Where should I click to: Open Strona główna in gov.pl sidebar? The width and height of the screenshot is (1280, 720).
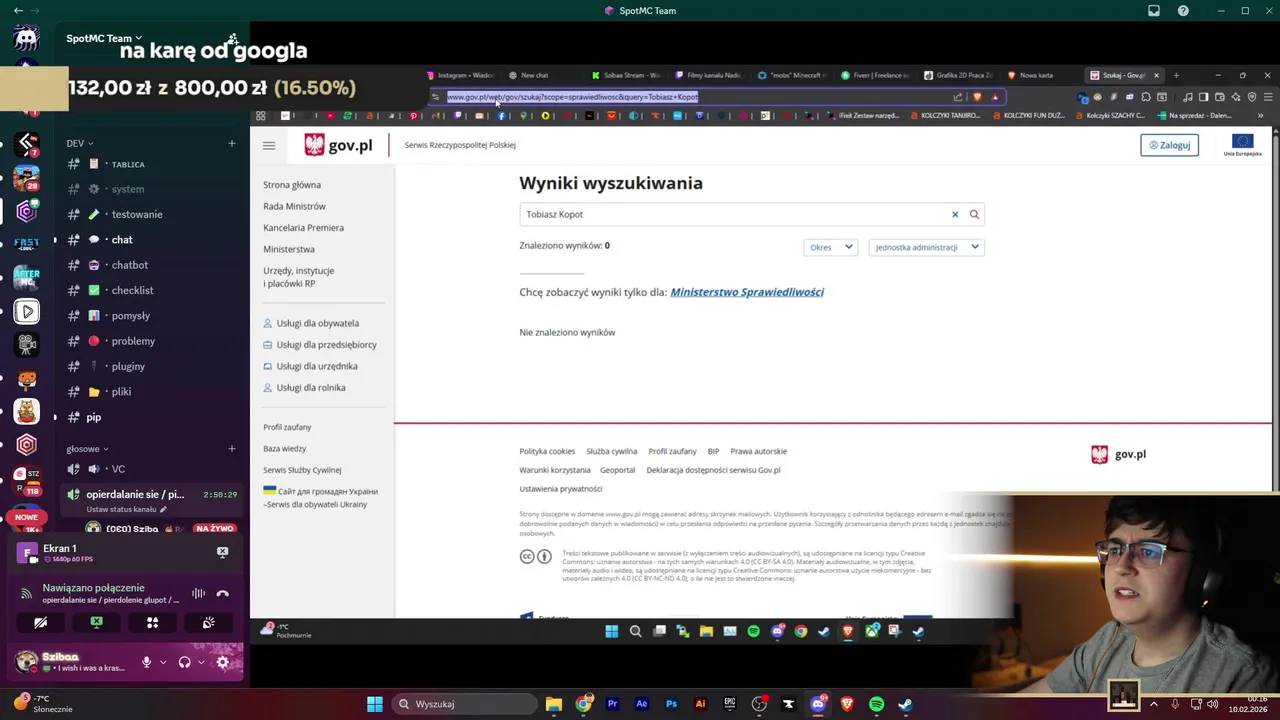[292, 185]
